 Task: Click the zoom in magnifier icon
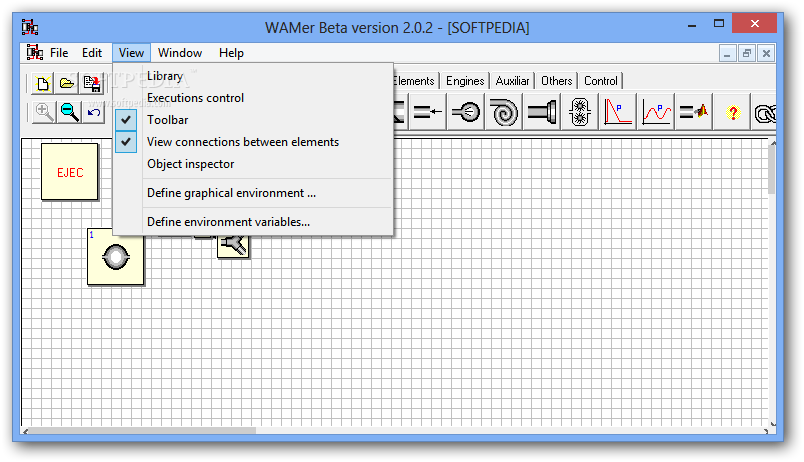coord(44,112)
